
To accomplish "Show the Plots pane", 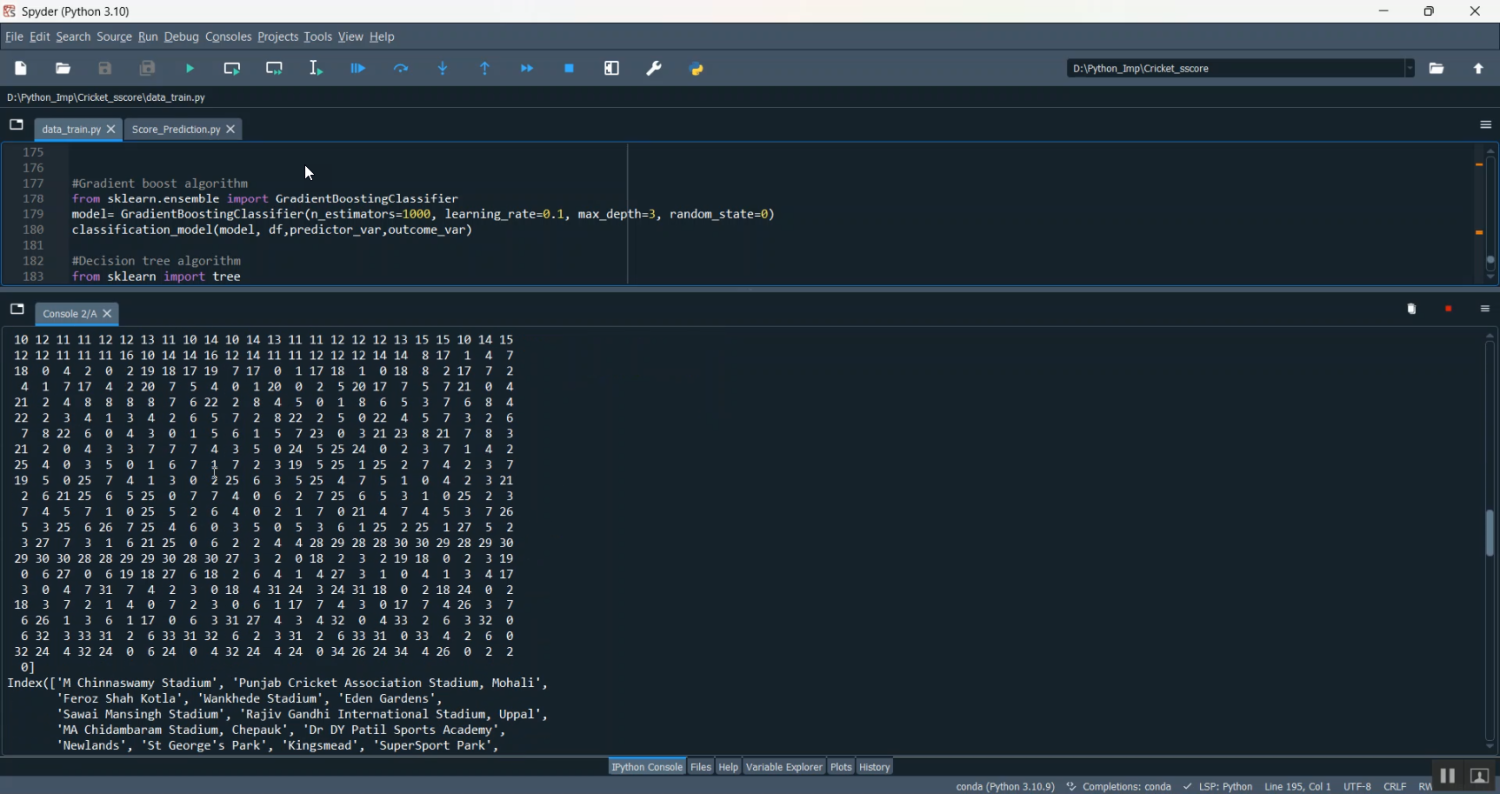I will click(x=841, y=767).
